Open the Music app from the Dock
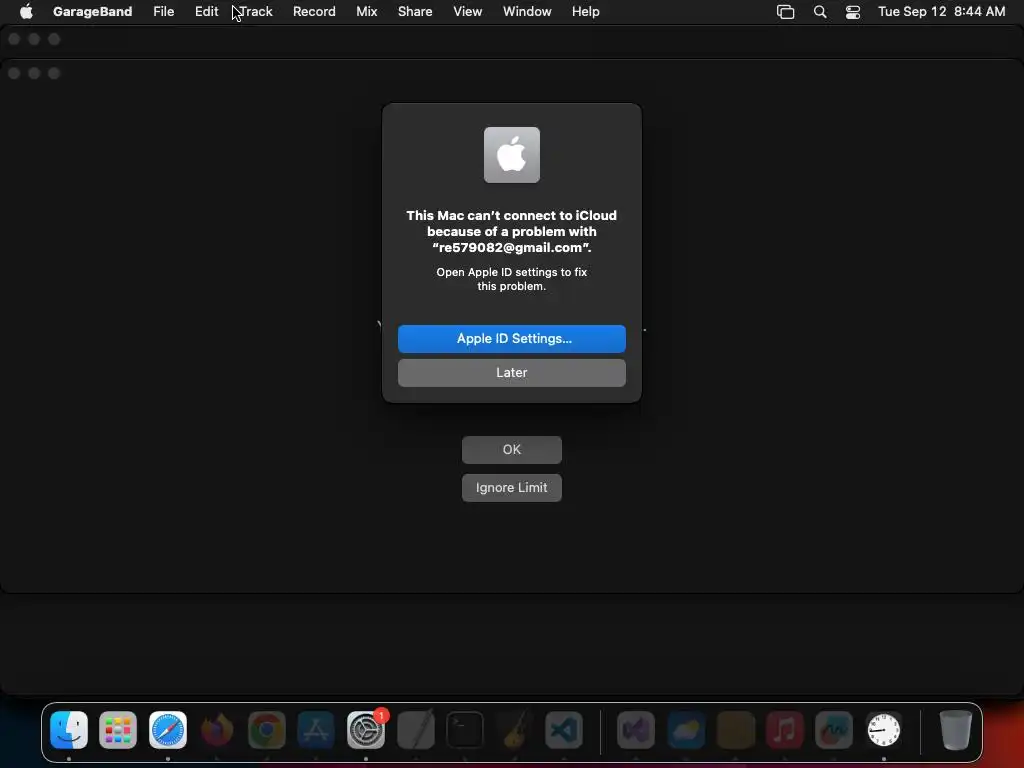The image size is (1024, 768). tap(785, 729)
